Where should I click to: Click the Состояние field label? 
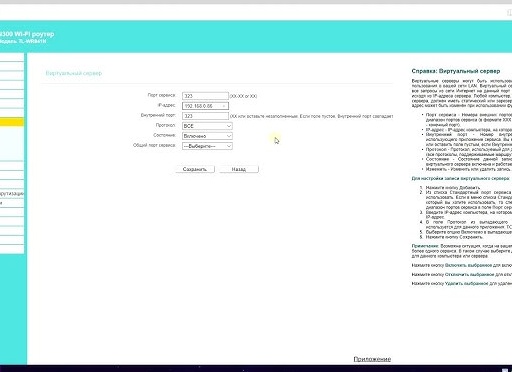[x=164, y=135]
